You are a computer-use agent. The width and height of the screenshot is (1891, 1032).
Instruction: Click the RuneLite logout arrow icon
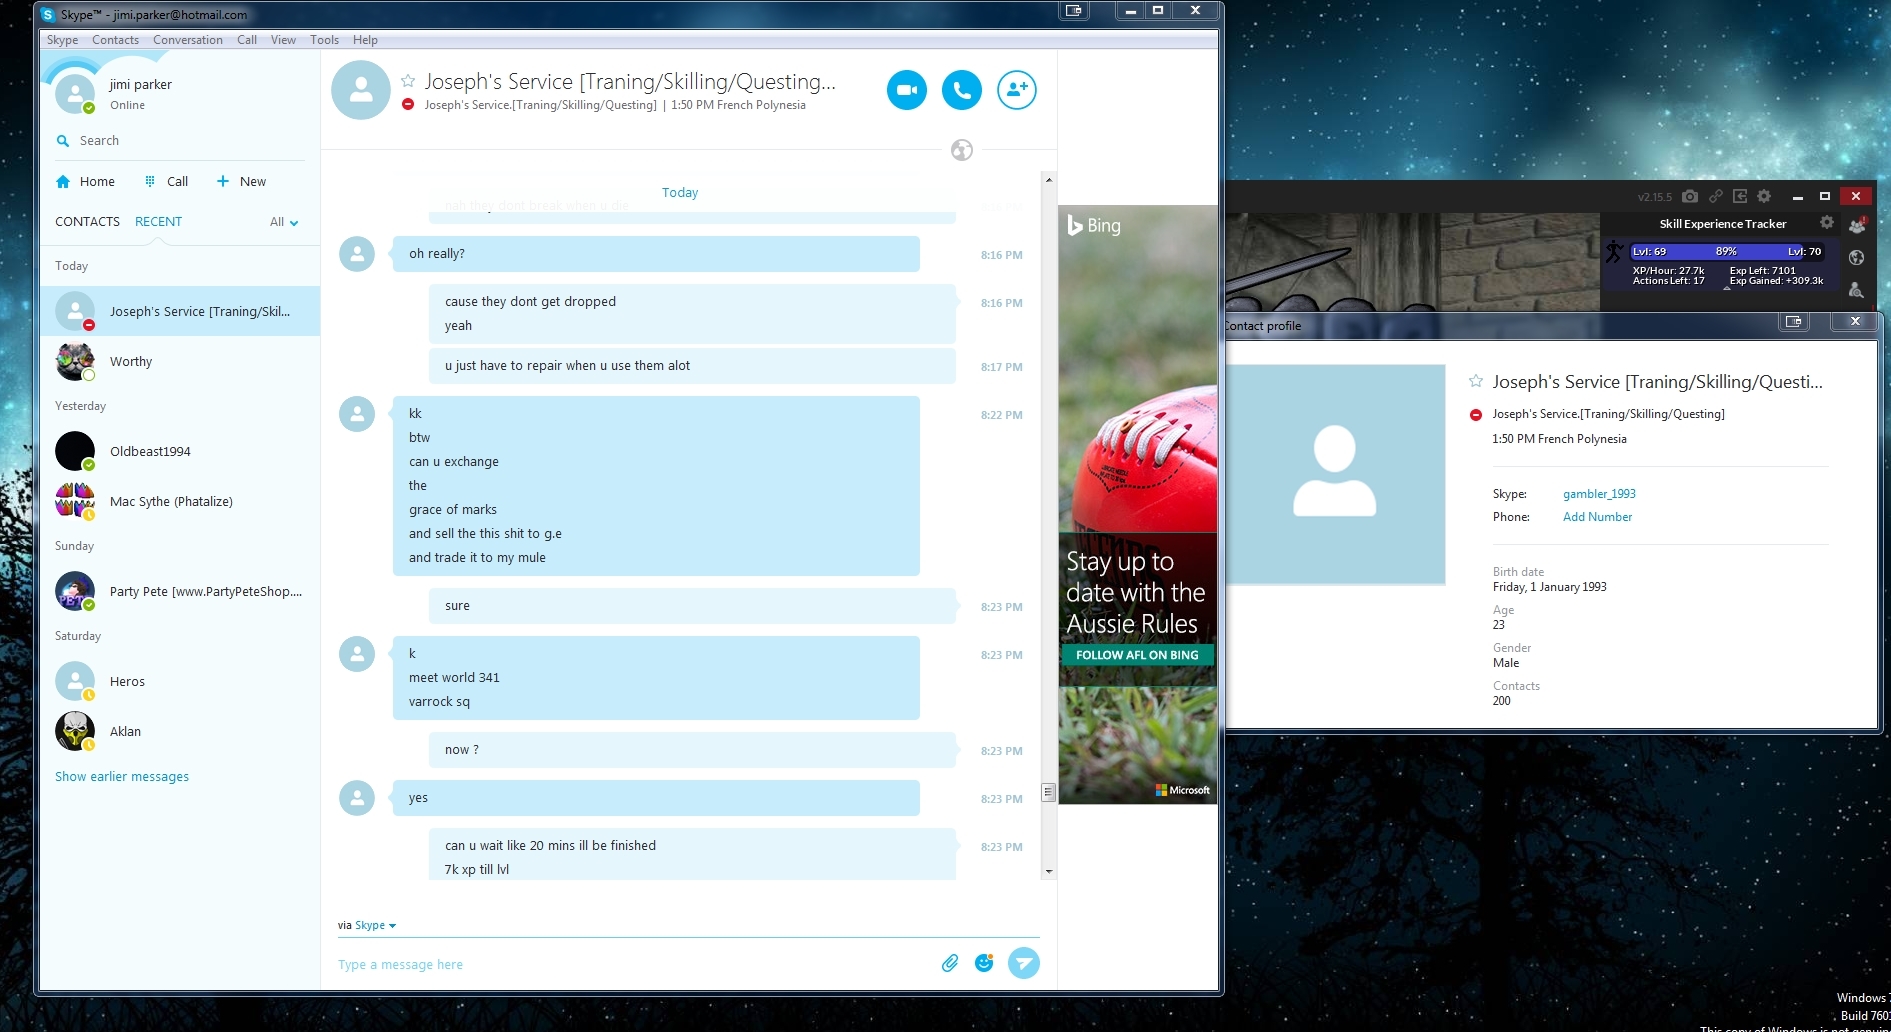(x=1740, y=196)
